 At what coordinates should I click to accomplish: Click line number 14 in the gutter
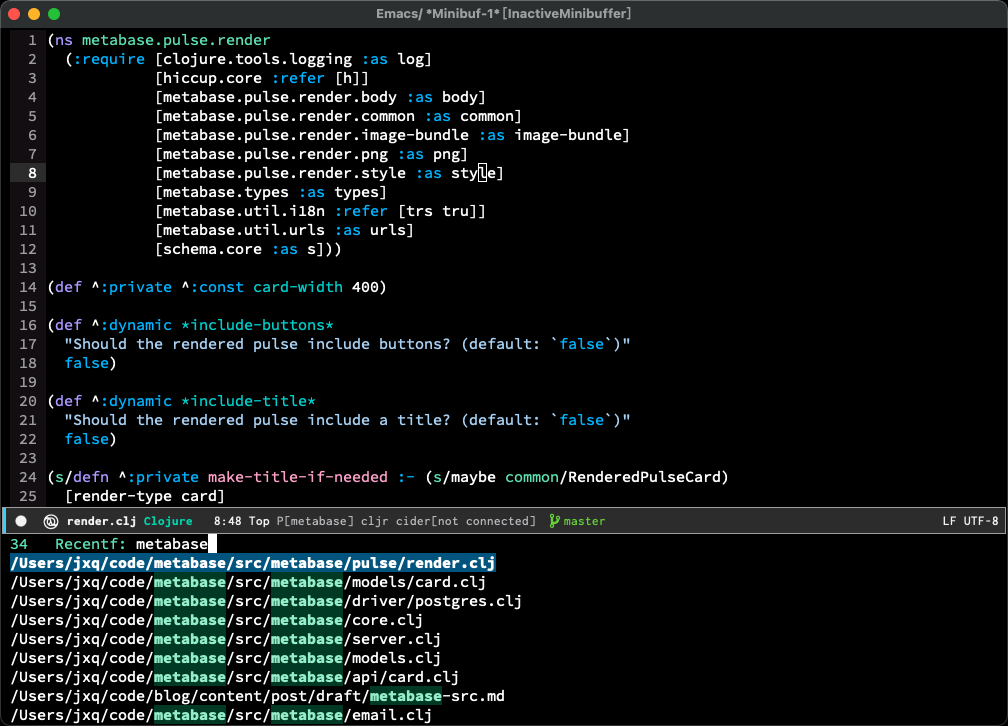tap(28, 287)
